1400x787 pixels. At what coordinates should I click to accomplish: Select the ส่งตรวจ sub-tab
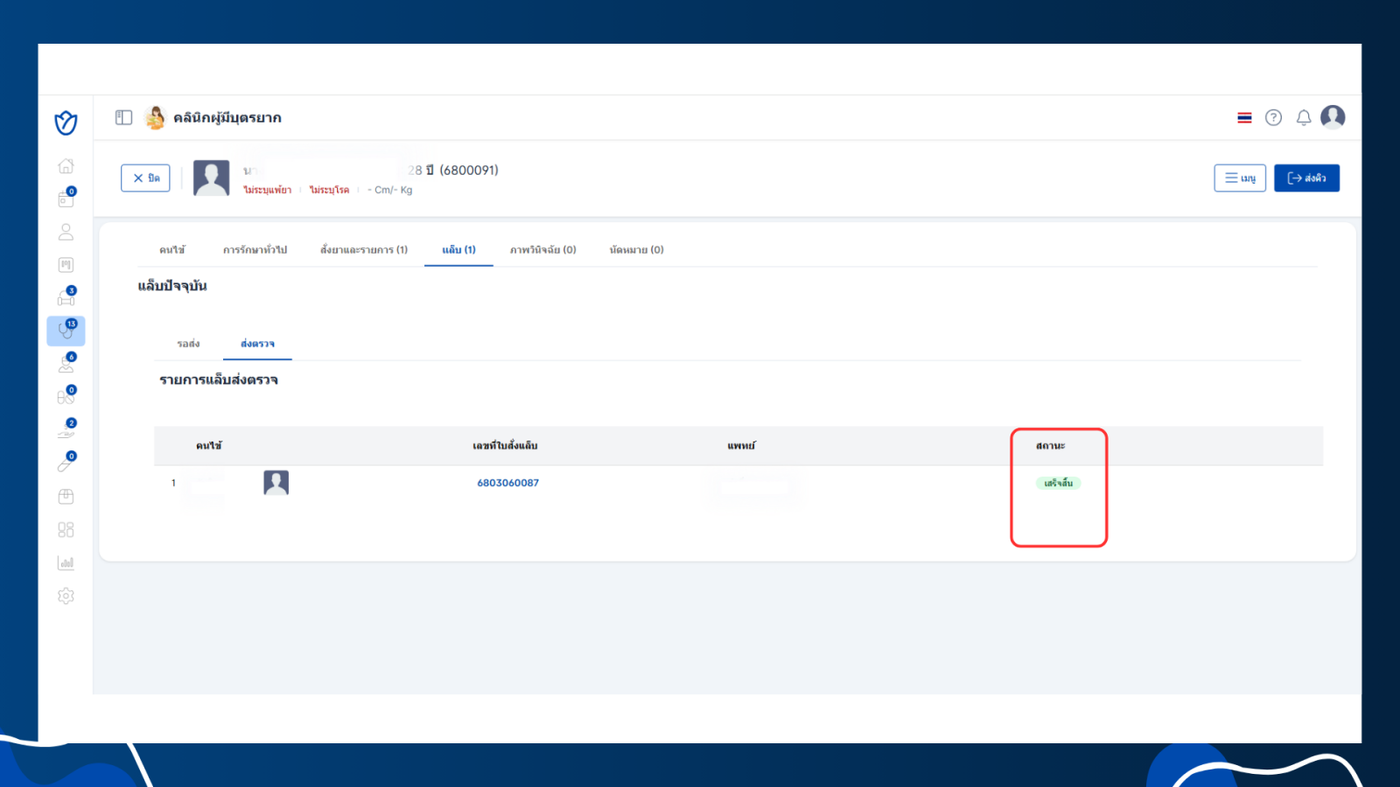point(258,344)
